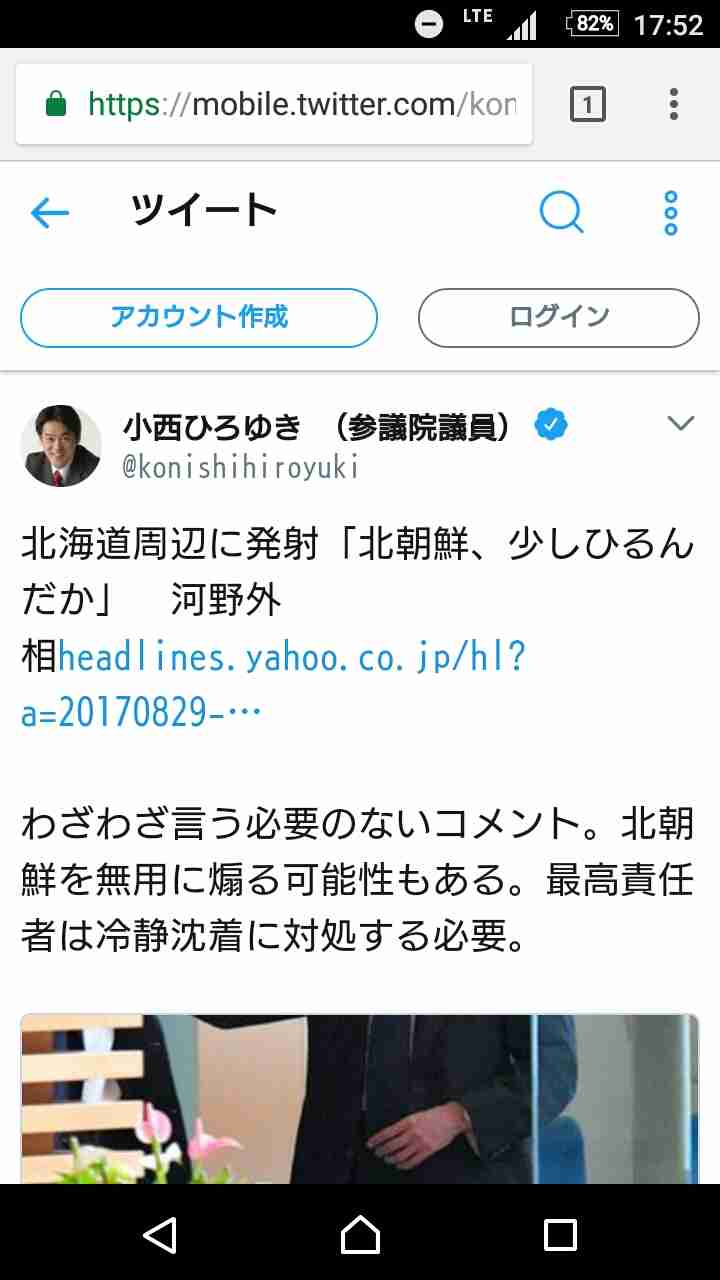Open the browser tab switcher showing 1
720x1280 pixels.
pos(588,104)
